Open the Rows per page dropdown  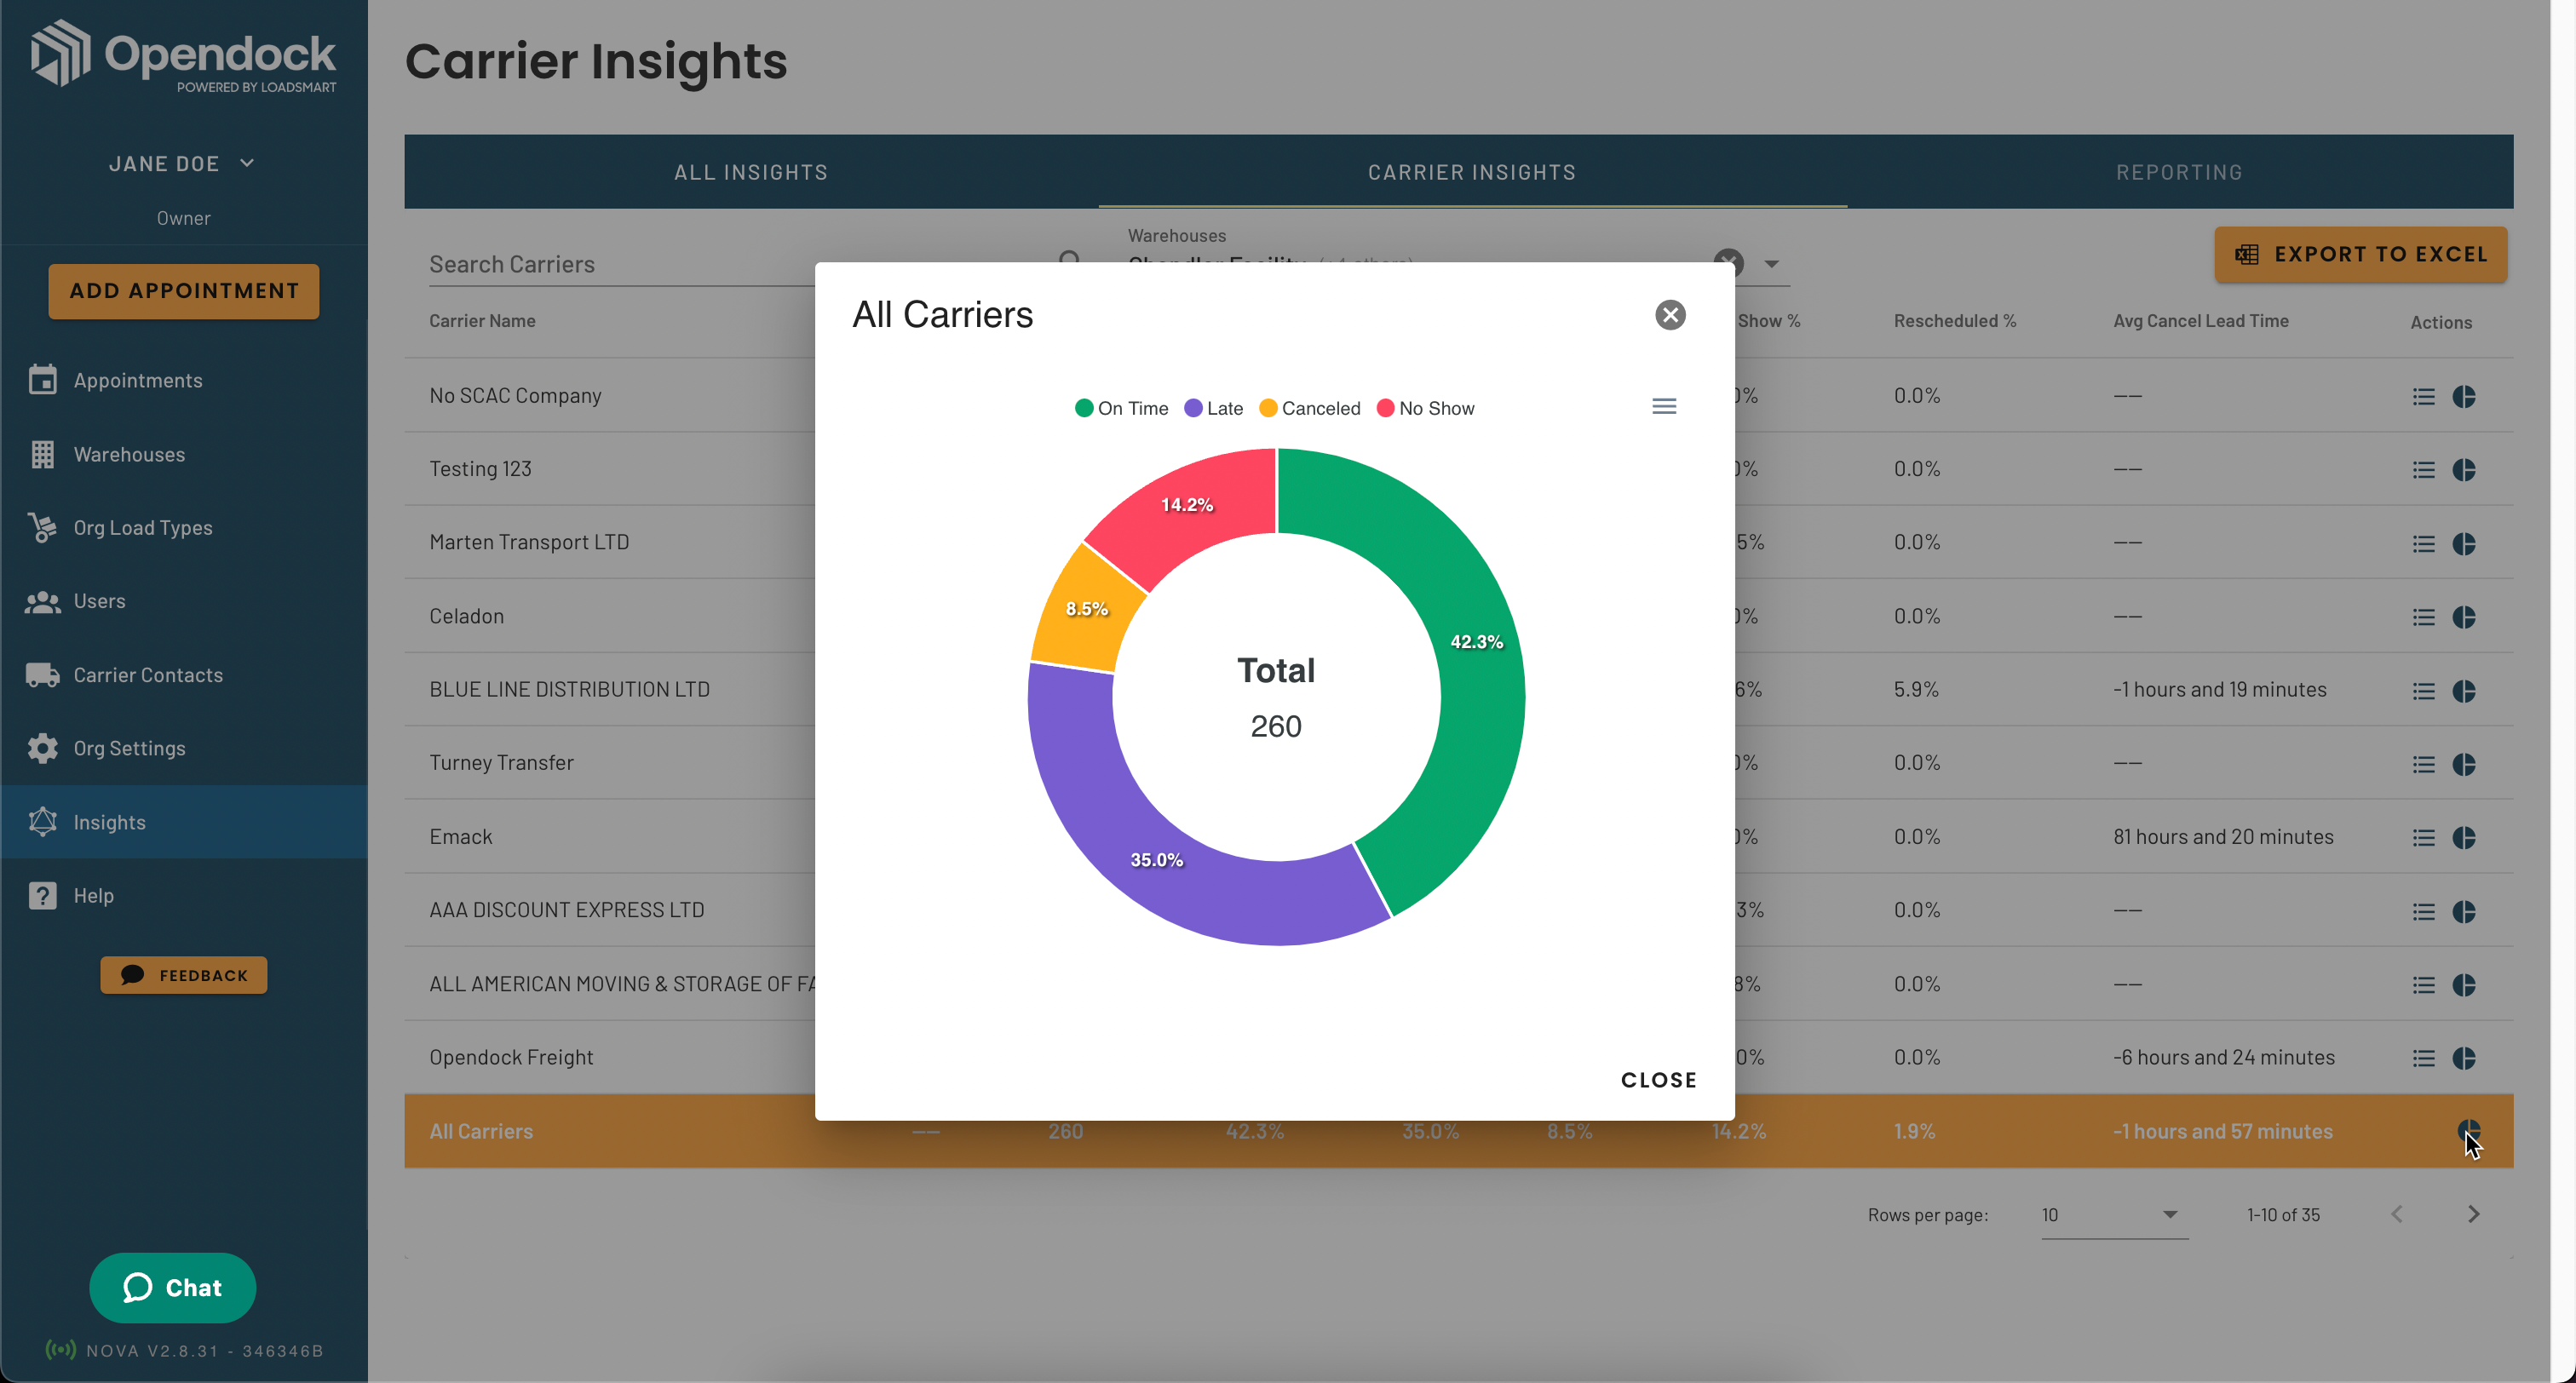coord(2110,1214)
